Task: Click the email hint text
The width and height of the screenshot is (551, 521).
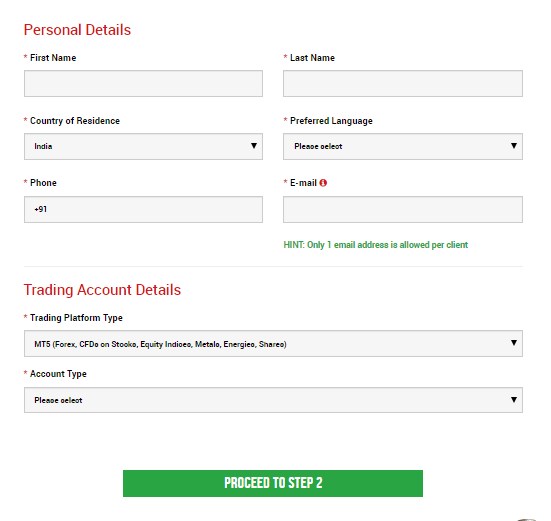Action: point(376,245)
